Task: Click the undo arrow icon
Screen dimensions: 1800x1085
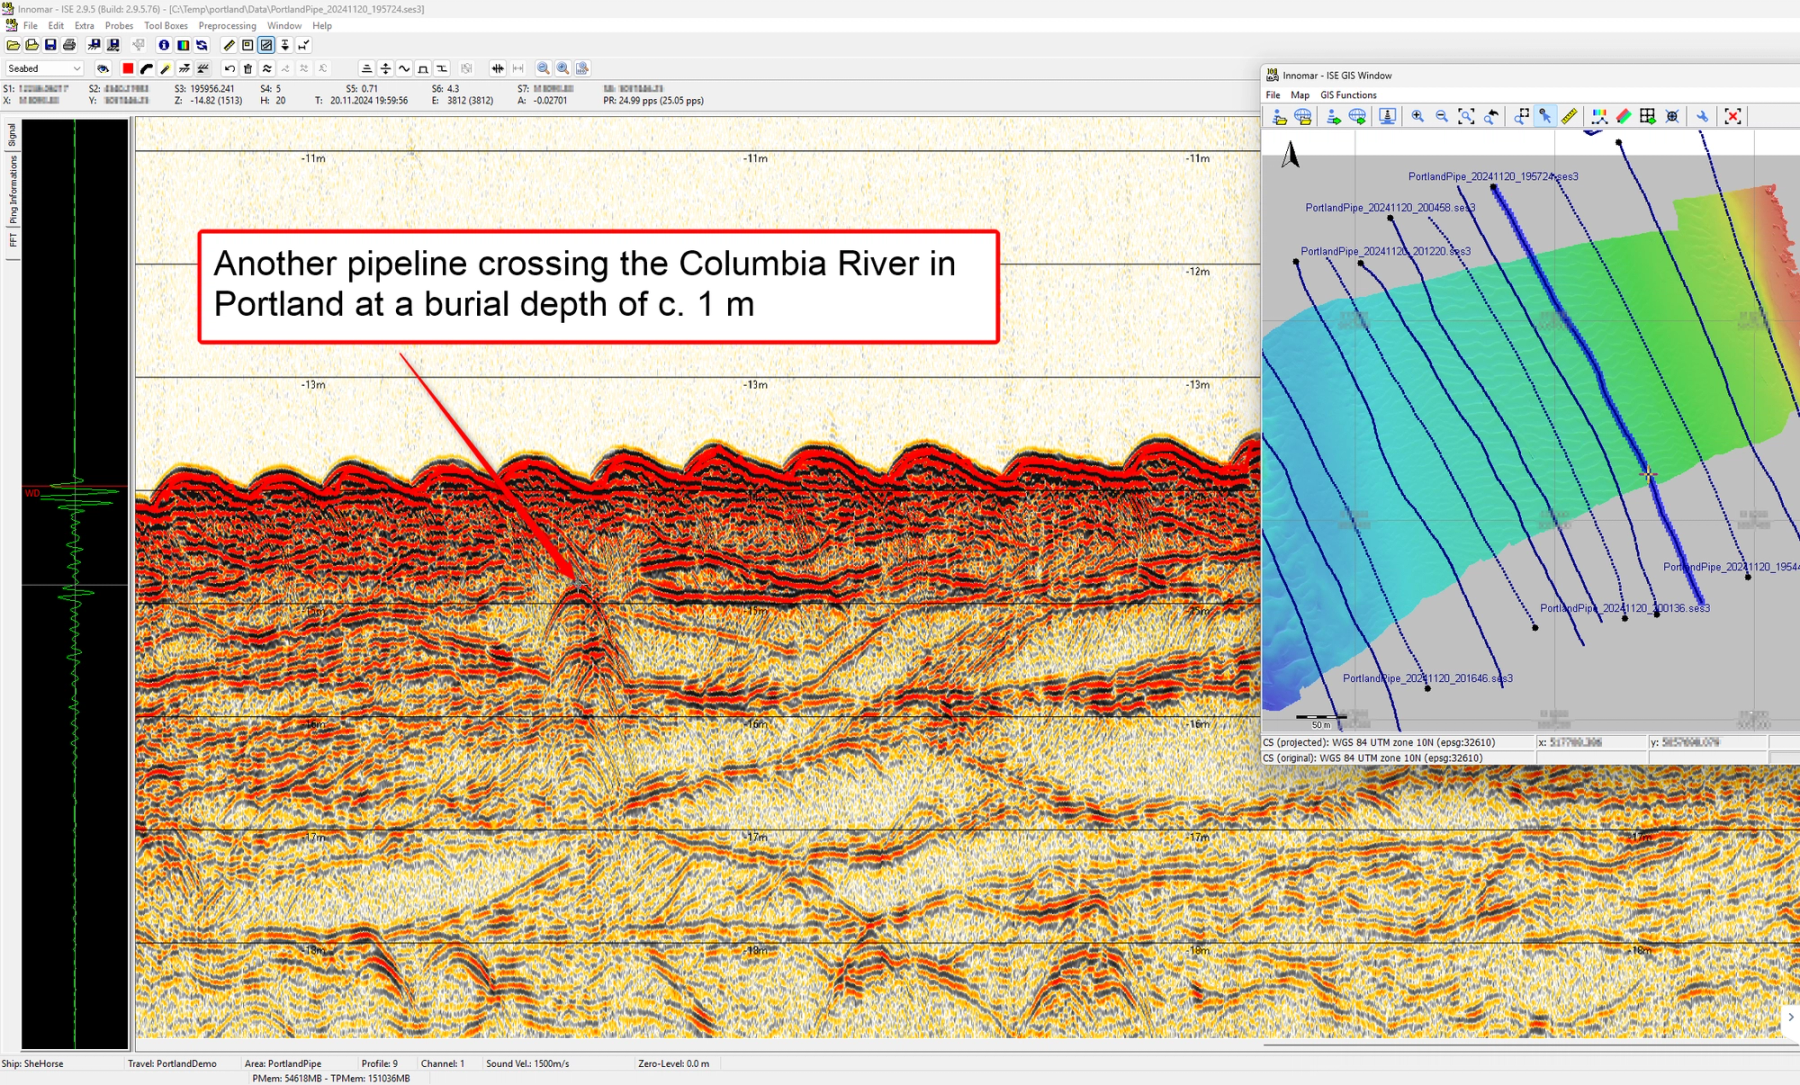Action: (x=229, y=68)
